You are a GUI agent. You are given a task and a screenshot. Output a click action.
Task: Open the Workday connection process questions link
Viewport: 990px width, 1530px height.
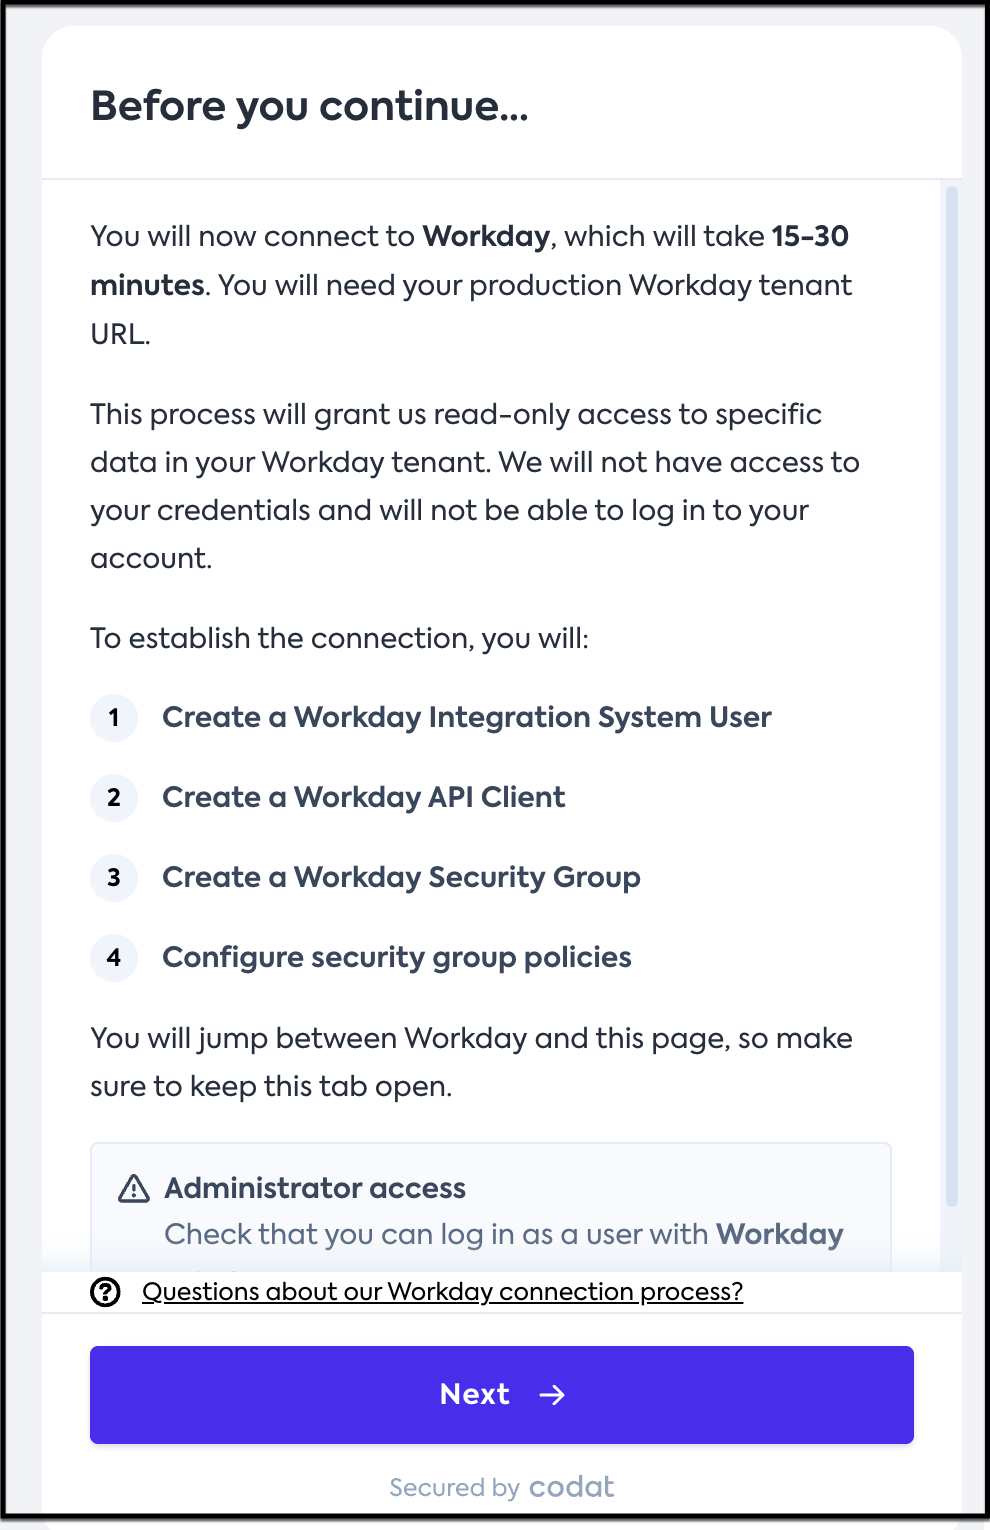point(442,1291)
